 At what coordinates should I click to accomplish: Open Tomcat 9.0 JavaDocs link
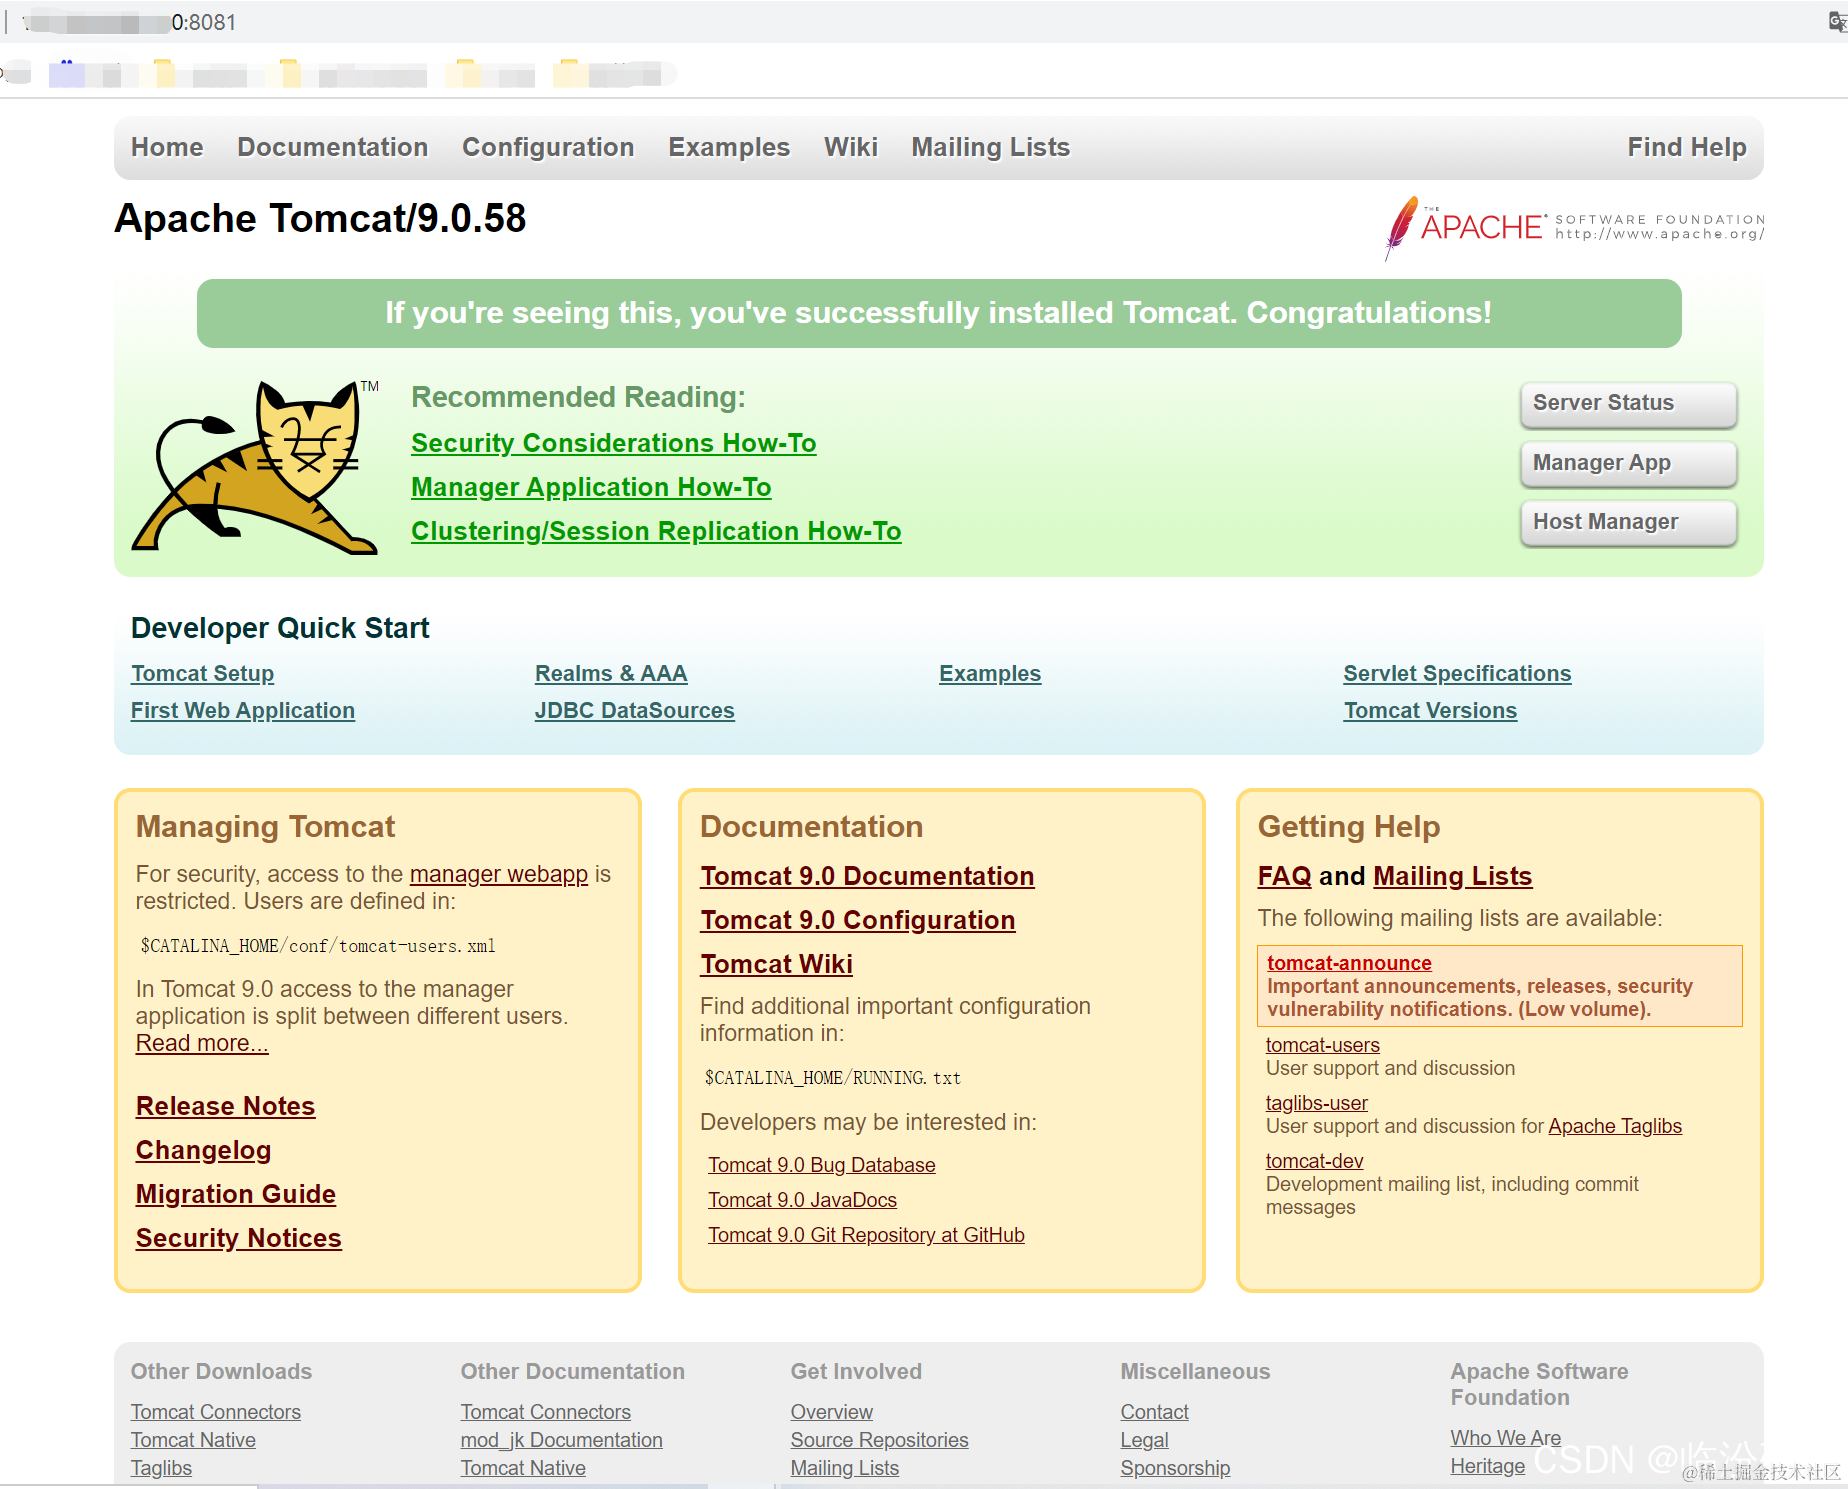[802, 1200]
